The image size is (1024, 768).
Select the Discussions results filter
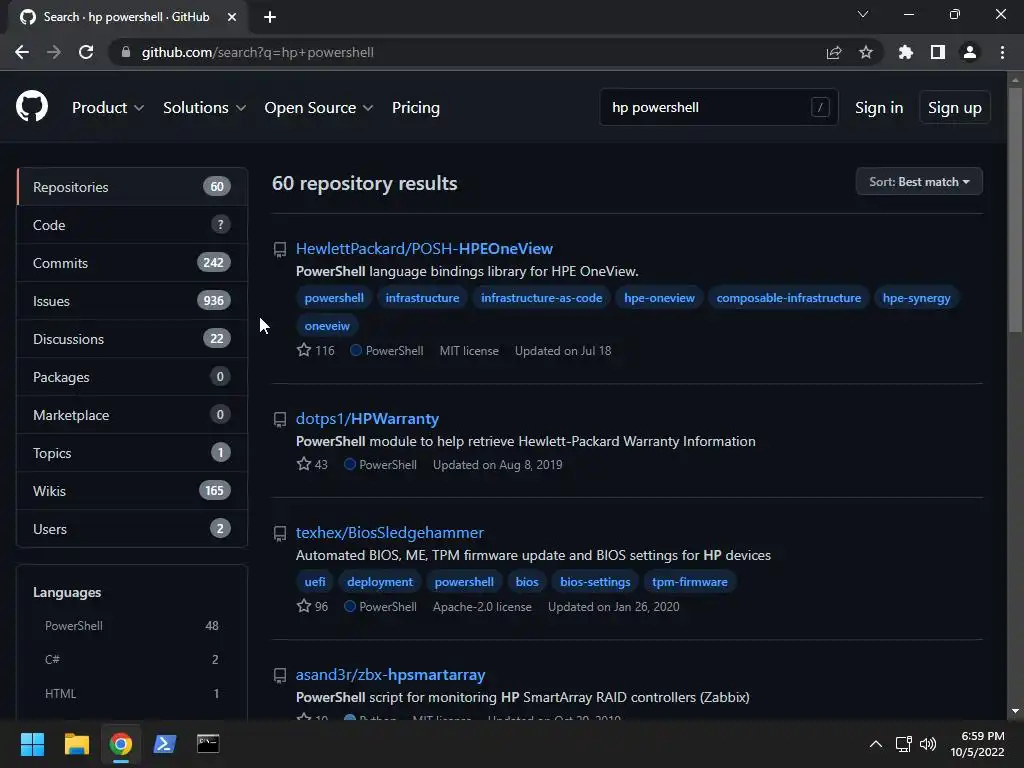pyautogui.click(x=132, y=338)
